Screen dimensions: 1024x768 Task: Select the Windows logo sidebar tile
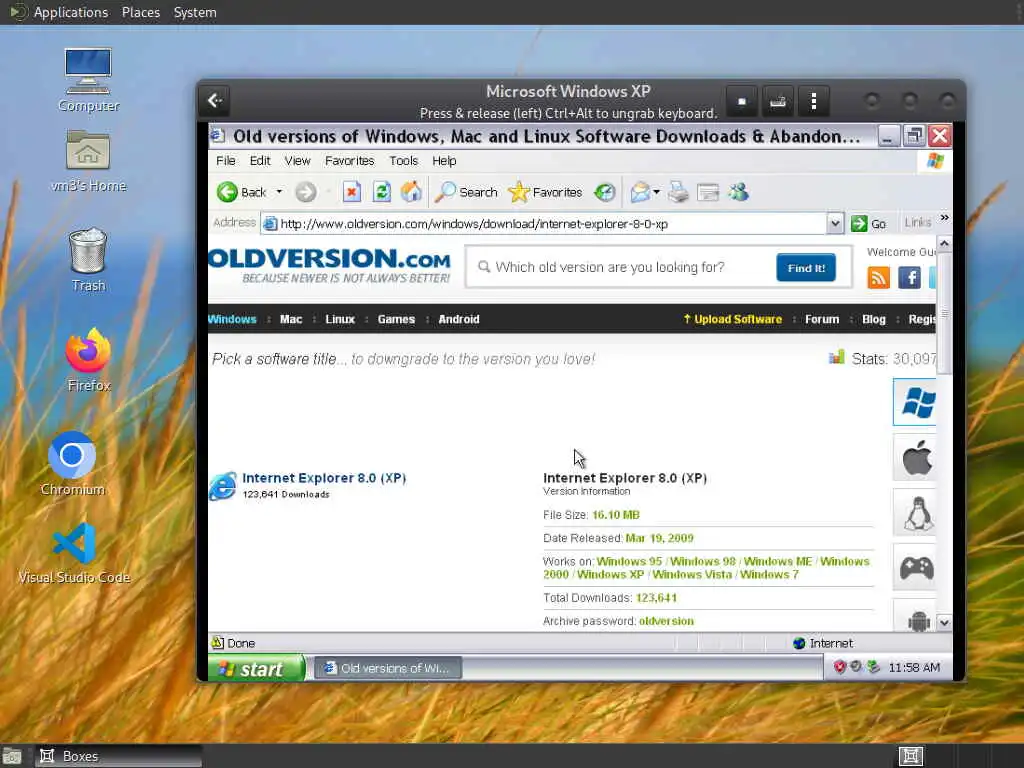pyautogui.click(x=915, y=402)
